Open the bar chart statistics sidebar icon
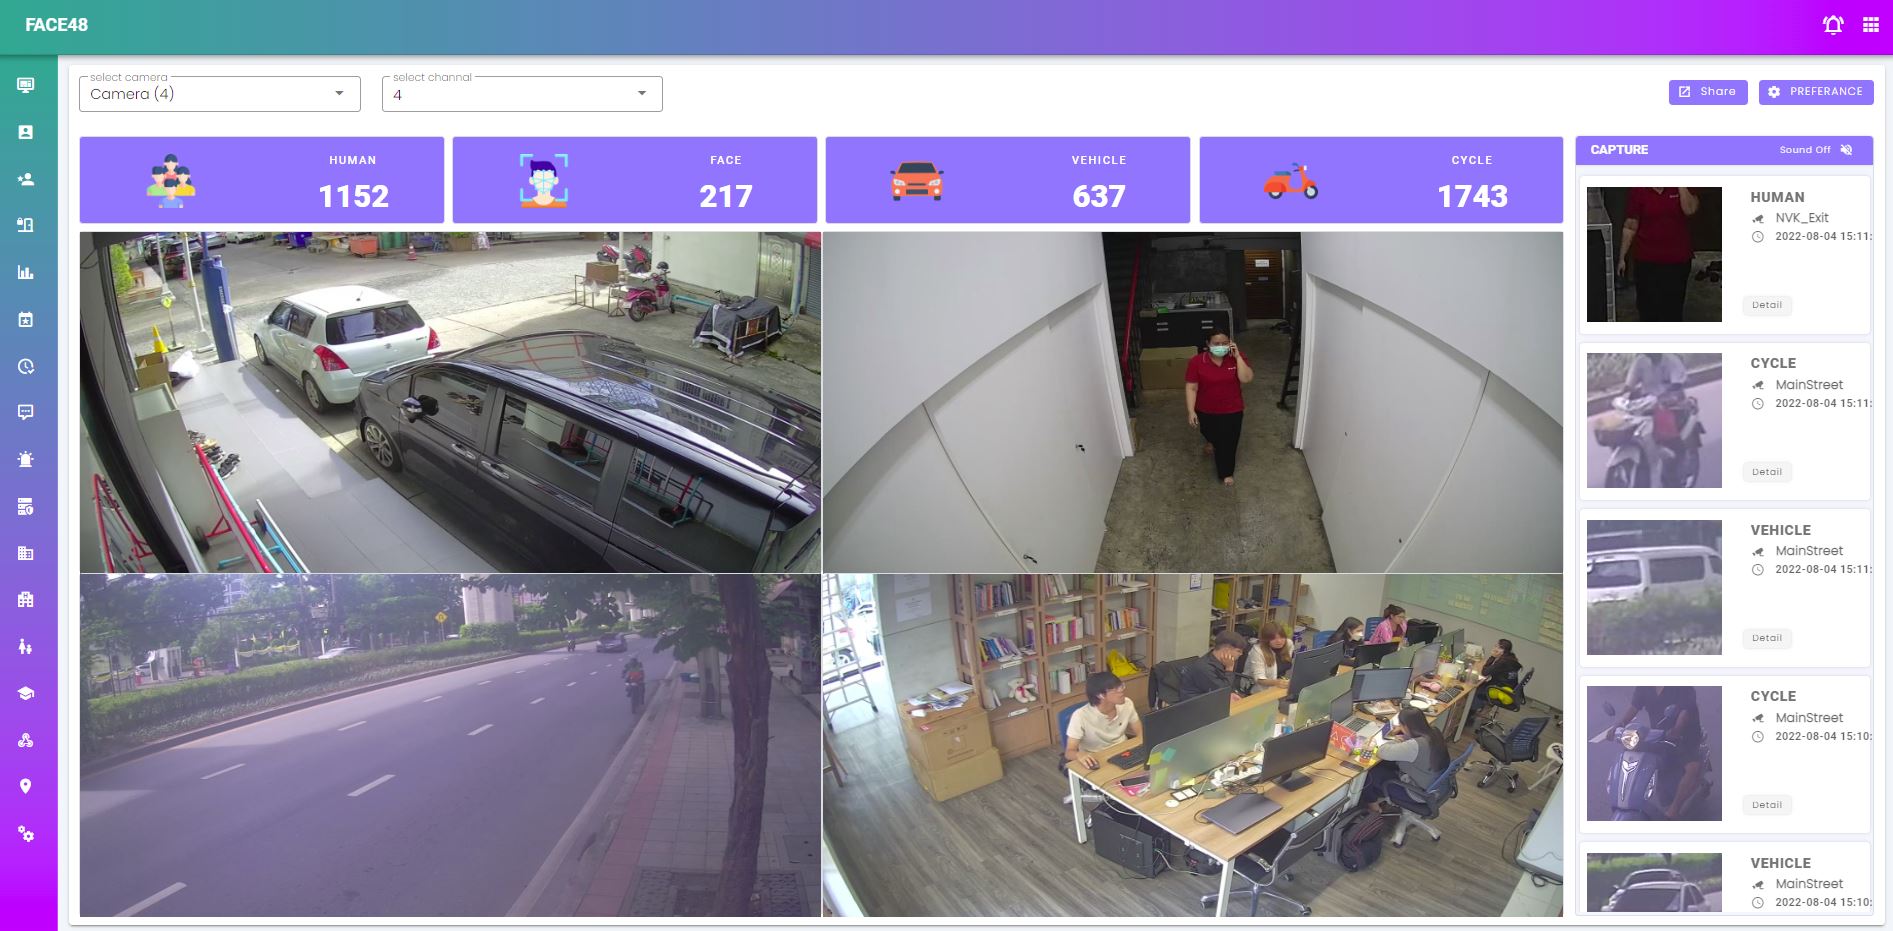Image resolution: width=1893 pixels, height=931 pixels. pyautogui.click(x=26, y=272)
